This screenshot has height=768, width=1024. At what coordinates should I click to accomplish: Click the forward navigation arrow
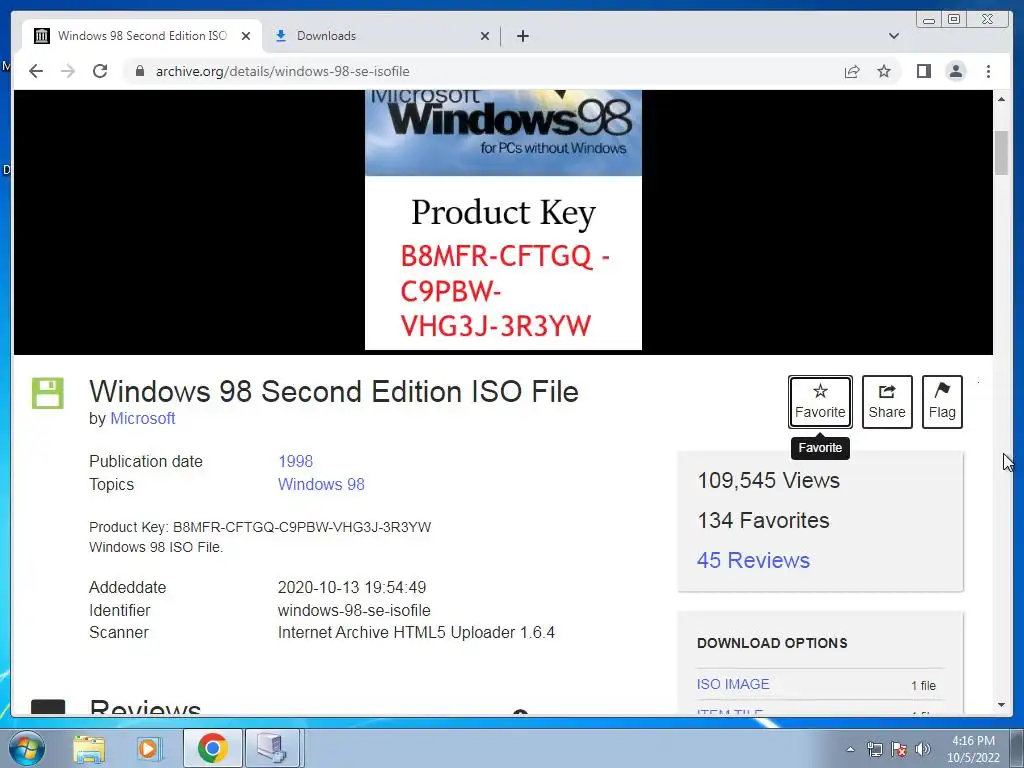[68, 71]
